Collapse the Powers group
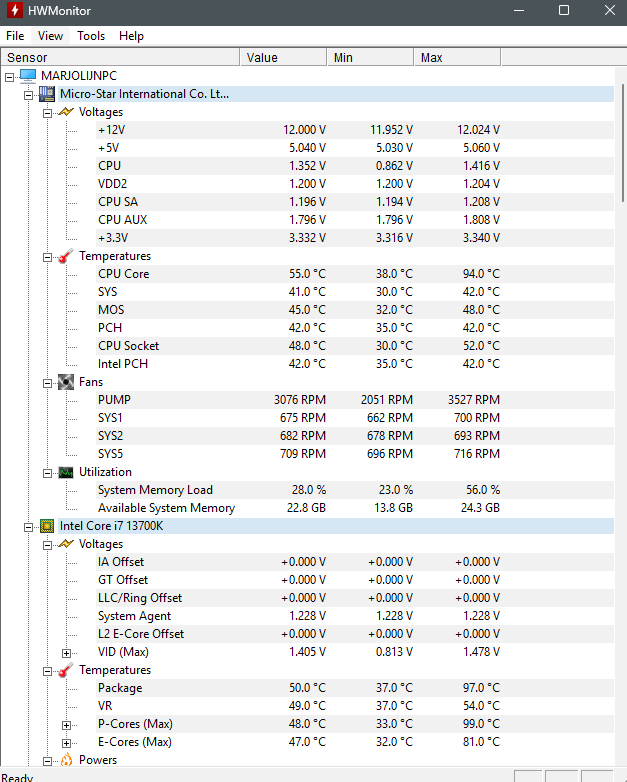 click(x=47, y=761)
